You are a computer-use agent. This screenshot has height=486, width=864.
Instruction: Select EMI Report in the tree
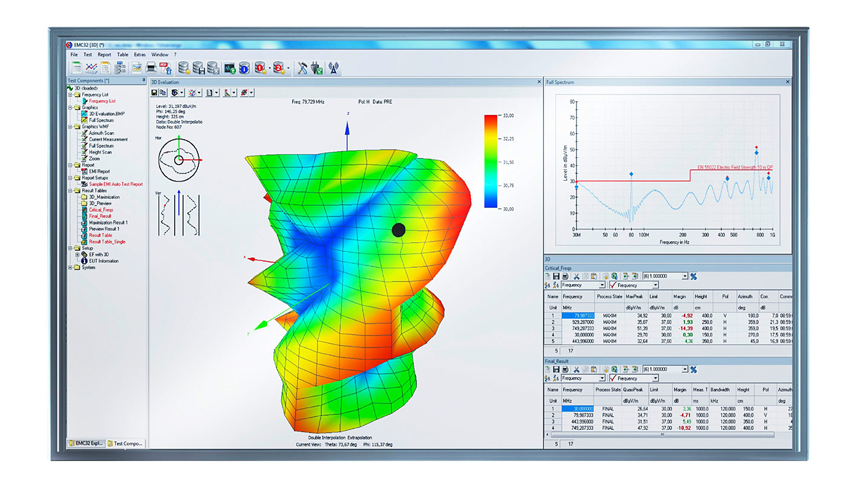(98, 171)
